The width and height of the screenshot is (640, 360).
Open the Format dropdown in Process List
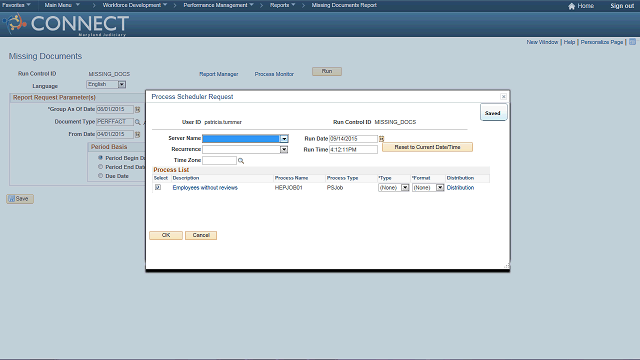coord(440,188)
